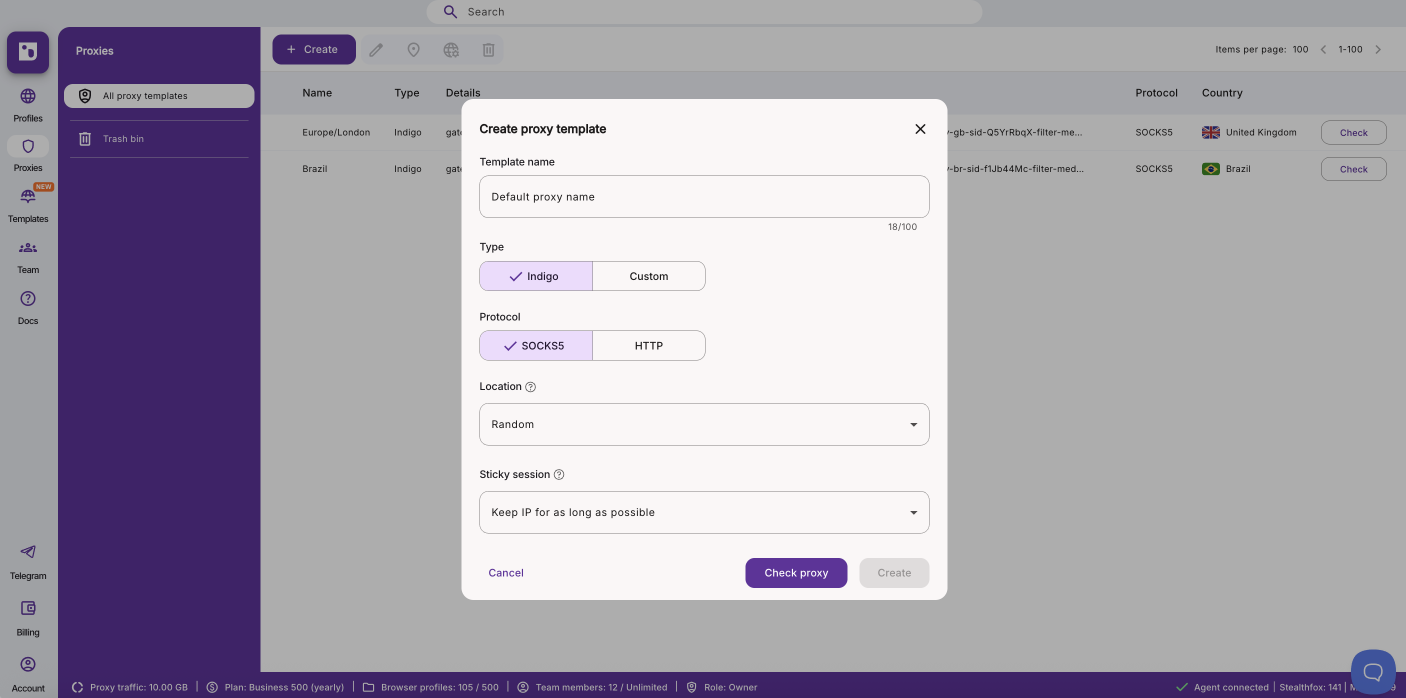Go to next page of proxies
This screenshot has height=698, width=1406.
tap(1378, 48)
